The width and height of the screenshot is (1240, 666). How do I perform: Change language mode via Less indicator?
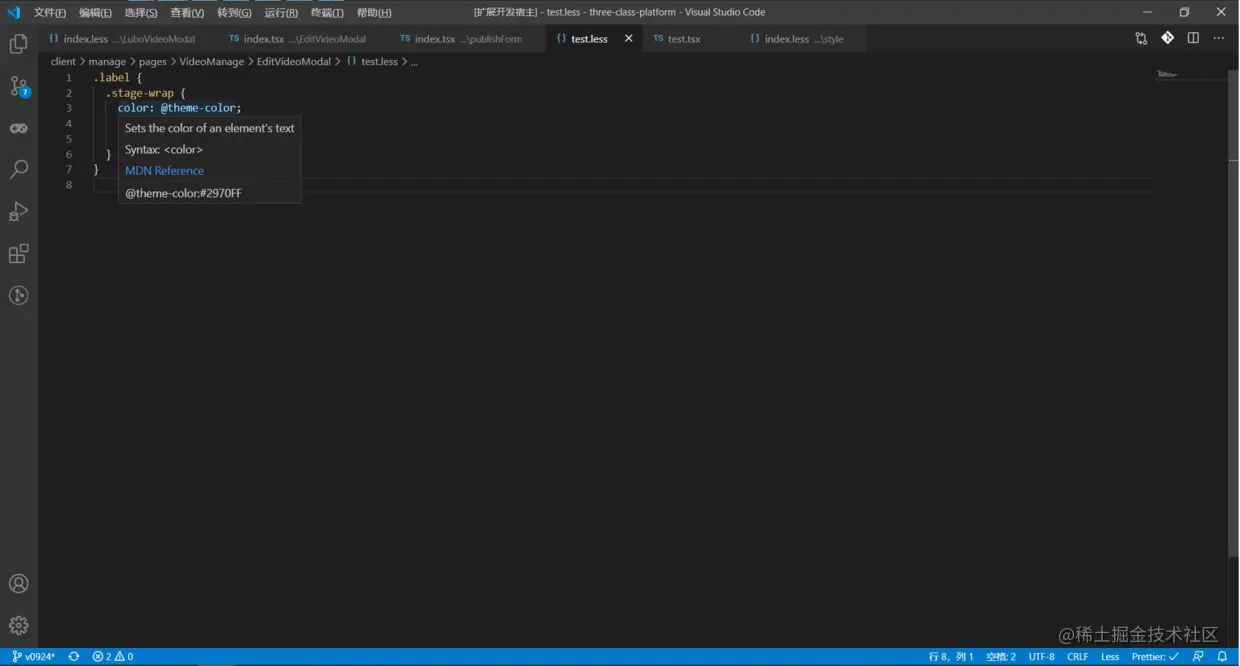tap(1110, 656)
